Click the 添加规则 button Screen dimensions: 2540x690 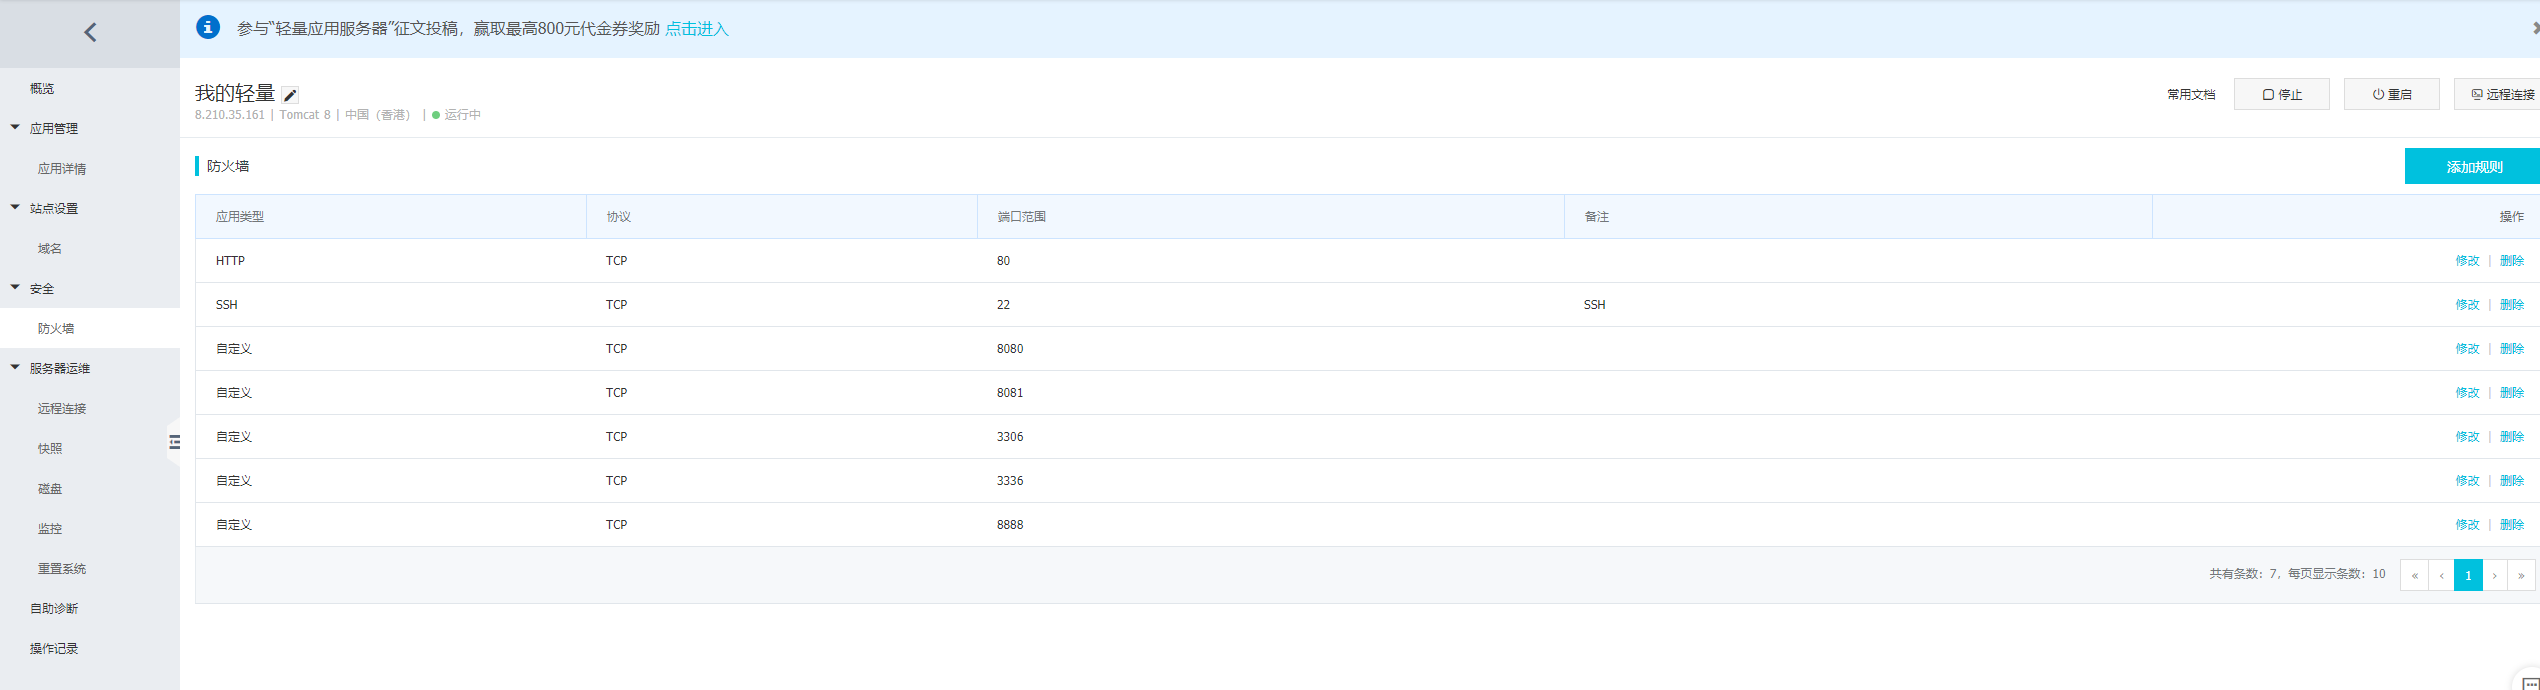2472,166
